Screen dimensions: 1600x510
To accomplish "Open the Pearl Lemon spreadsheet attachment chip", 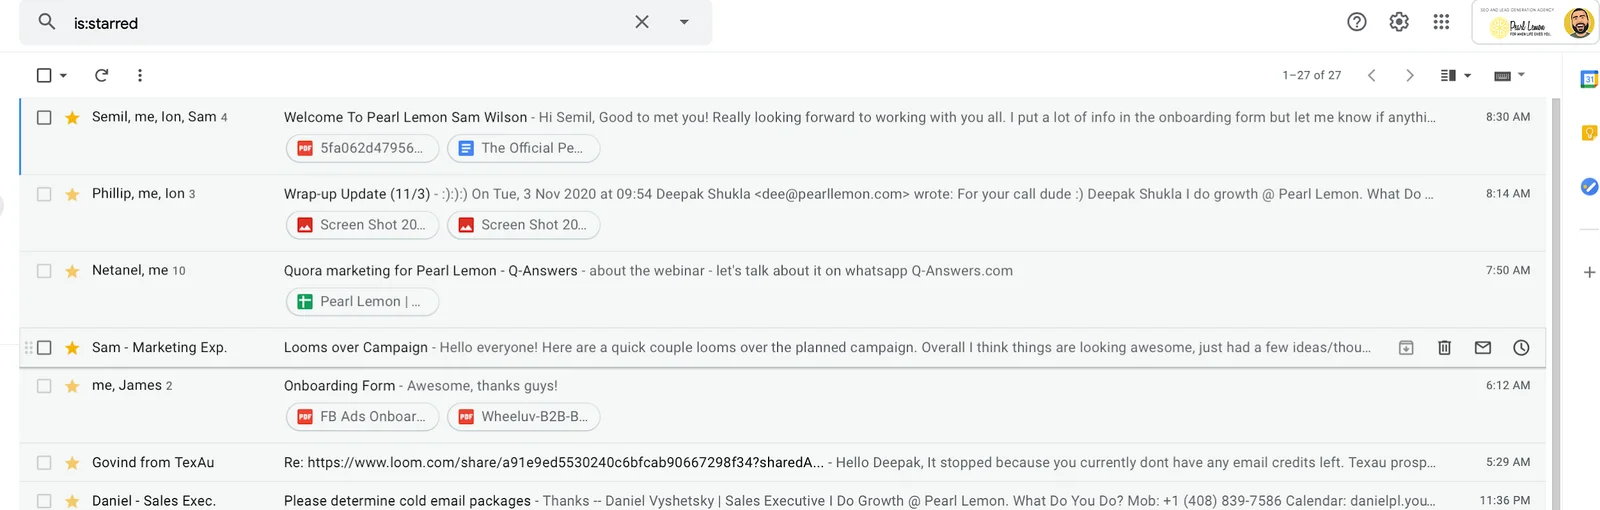I will 363,302.
